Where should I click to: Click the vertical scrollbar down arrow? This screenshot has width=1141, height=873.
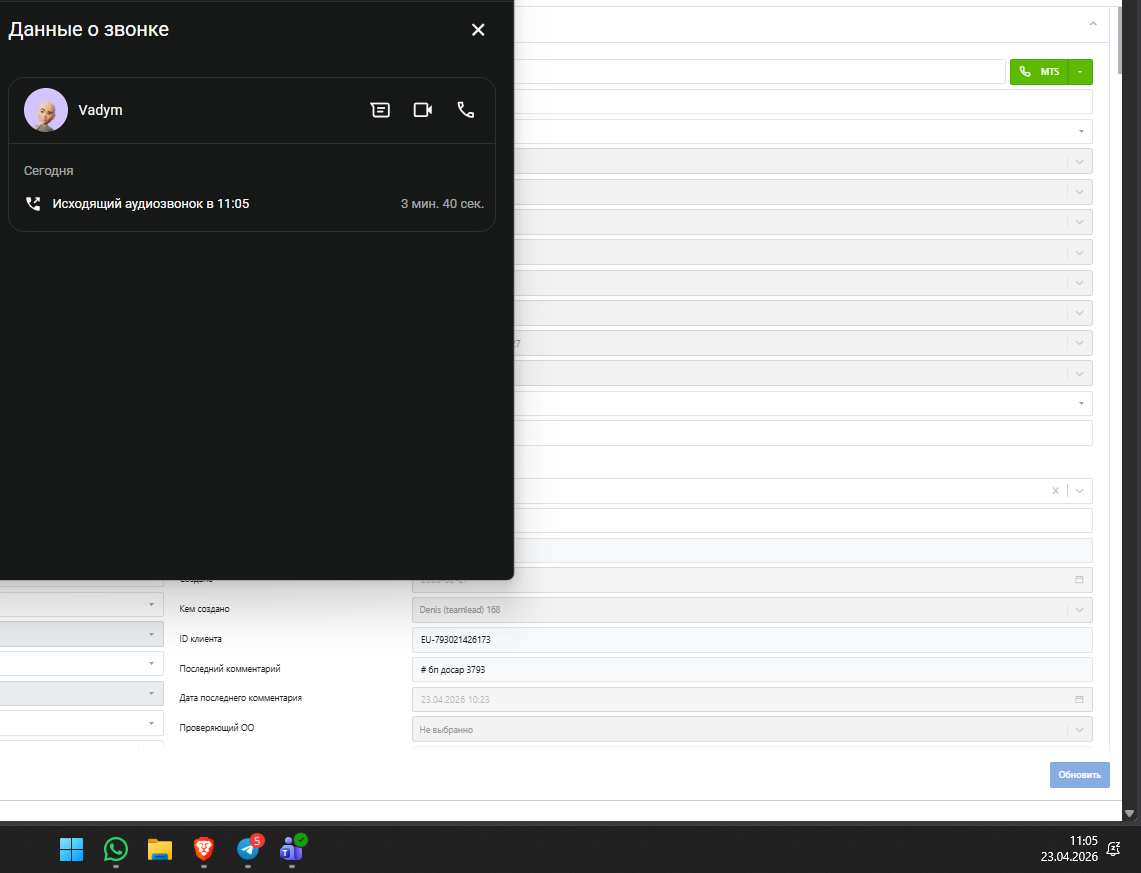click(x=1129, y=813)
